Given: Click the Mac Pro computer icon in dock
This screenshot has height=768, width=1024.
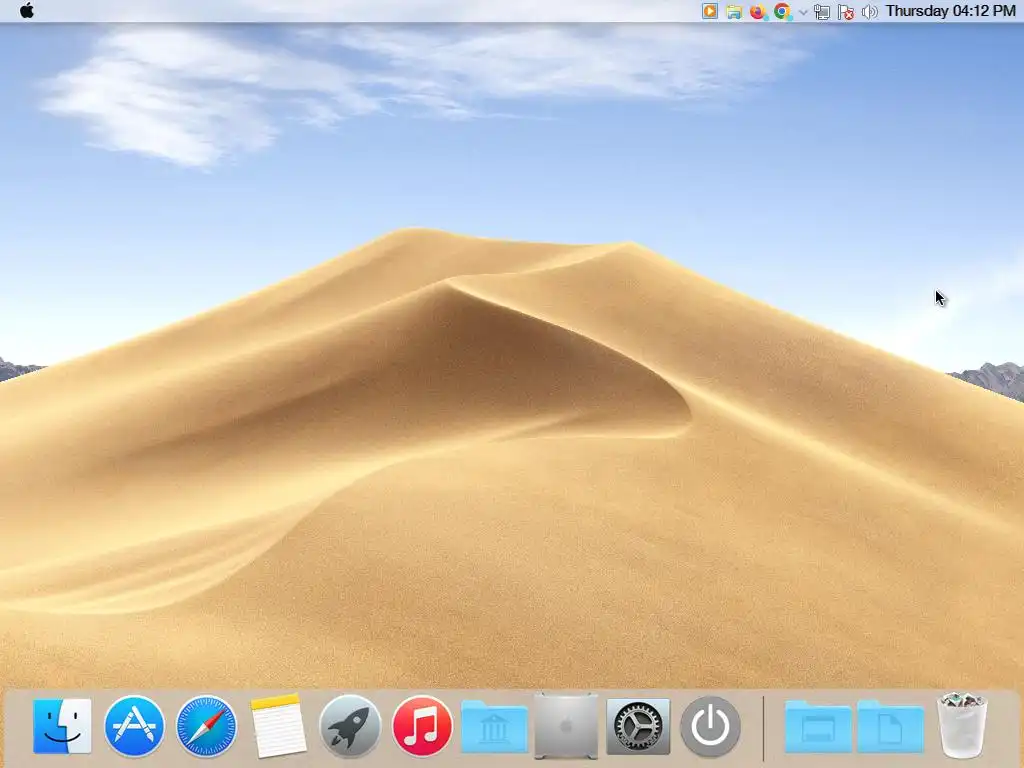Looking at the screenshot, I should 566,726.
